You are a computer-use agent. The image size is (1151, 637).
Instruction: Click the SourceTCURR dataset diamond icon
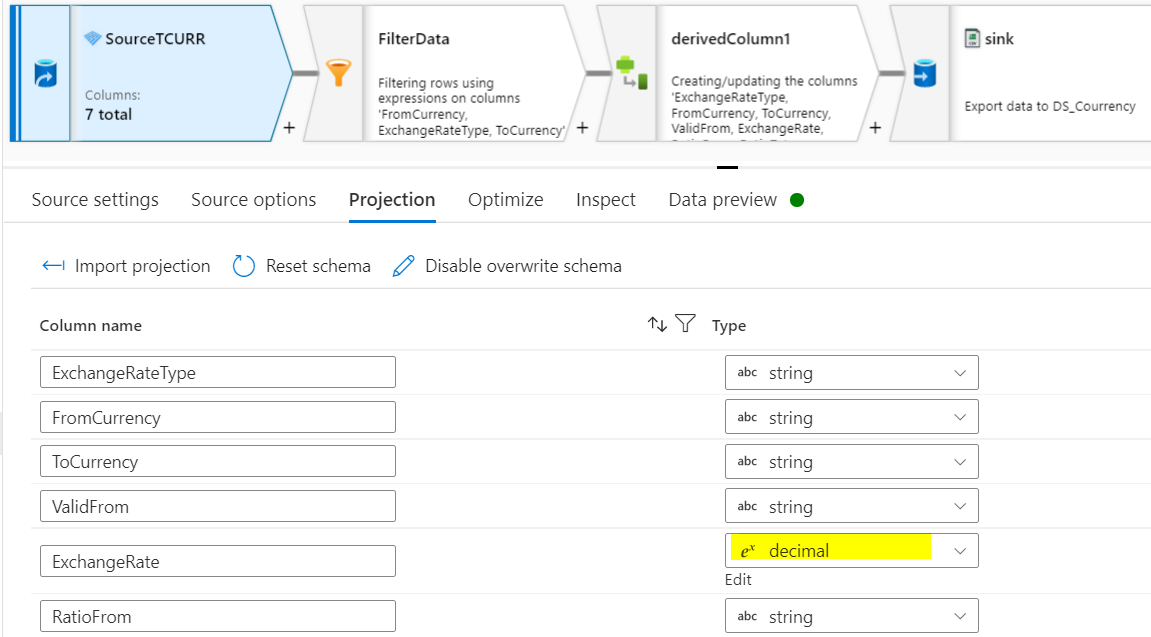(92, 38)
